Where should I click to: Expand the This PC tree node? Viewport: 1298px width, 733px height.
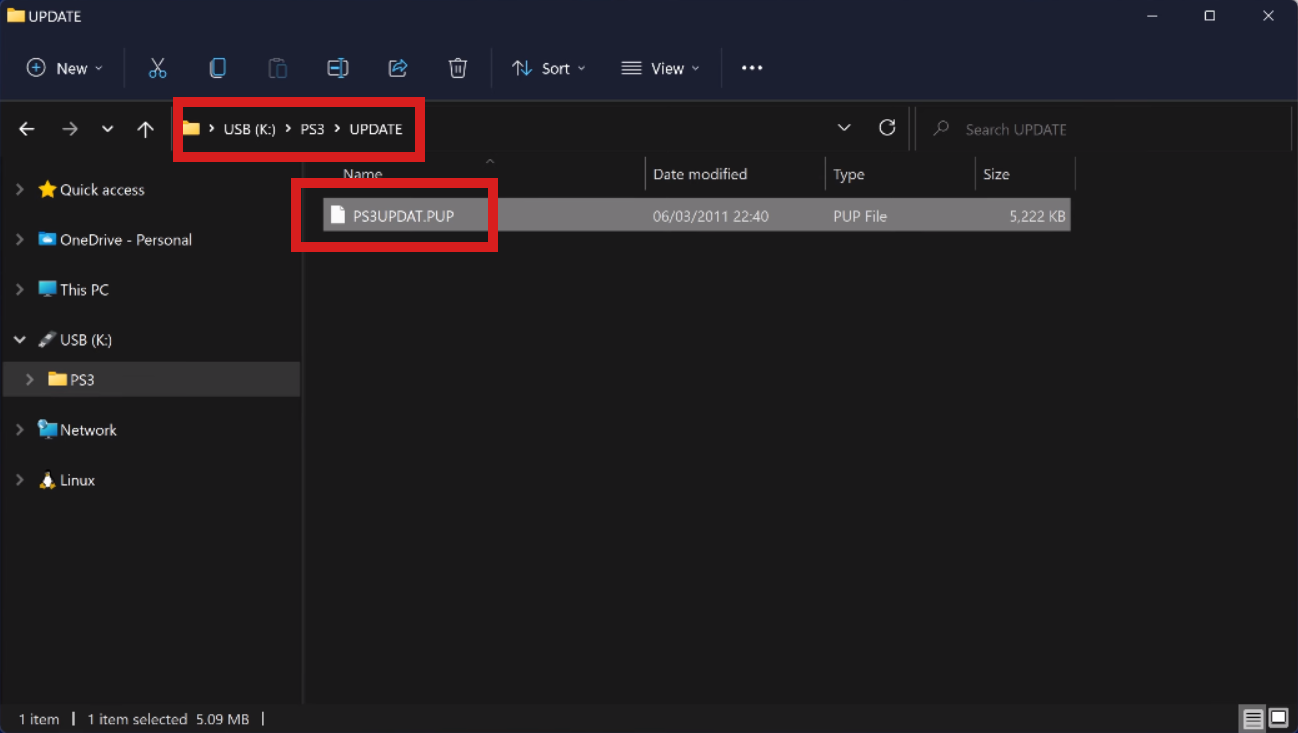point(20,289)
